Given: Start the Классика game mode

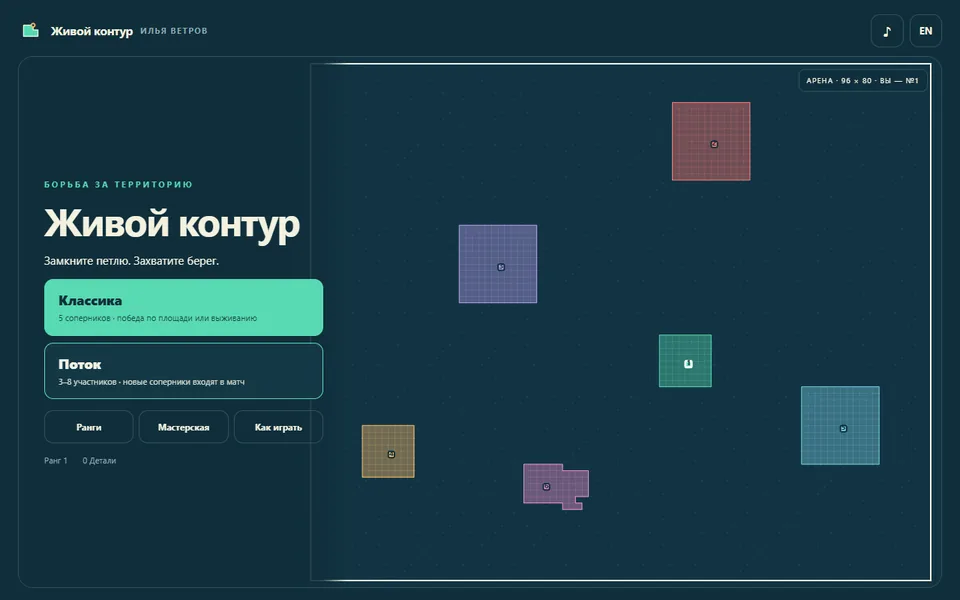Looking at the screenshot, I should click(x=184, y=307).
